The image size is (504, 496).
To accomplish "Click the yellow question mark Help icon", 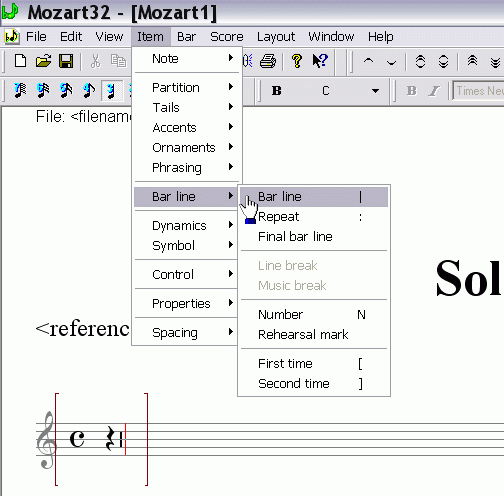I will (297, 61).
